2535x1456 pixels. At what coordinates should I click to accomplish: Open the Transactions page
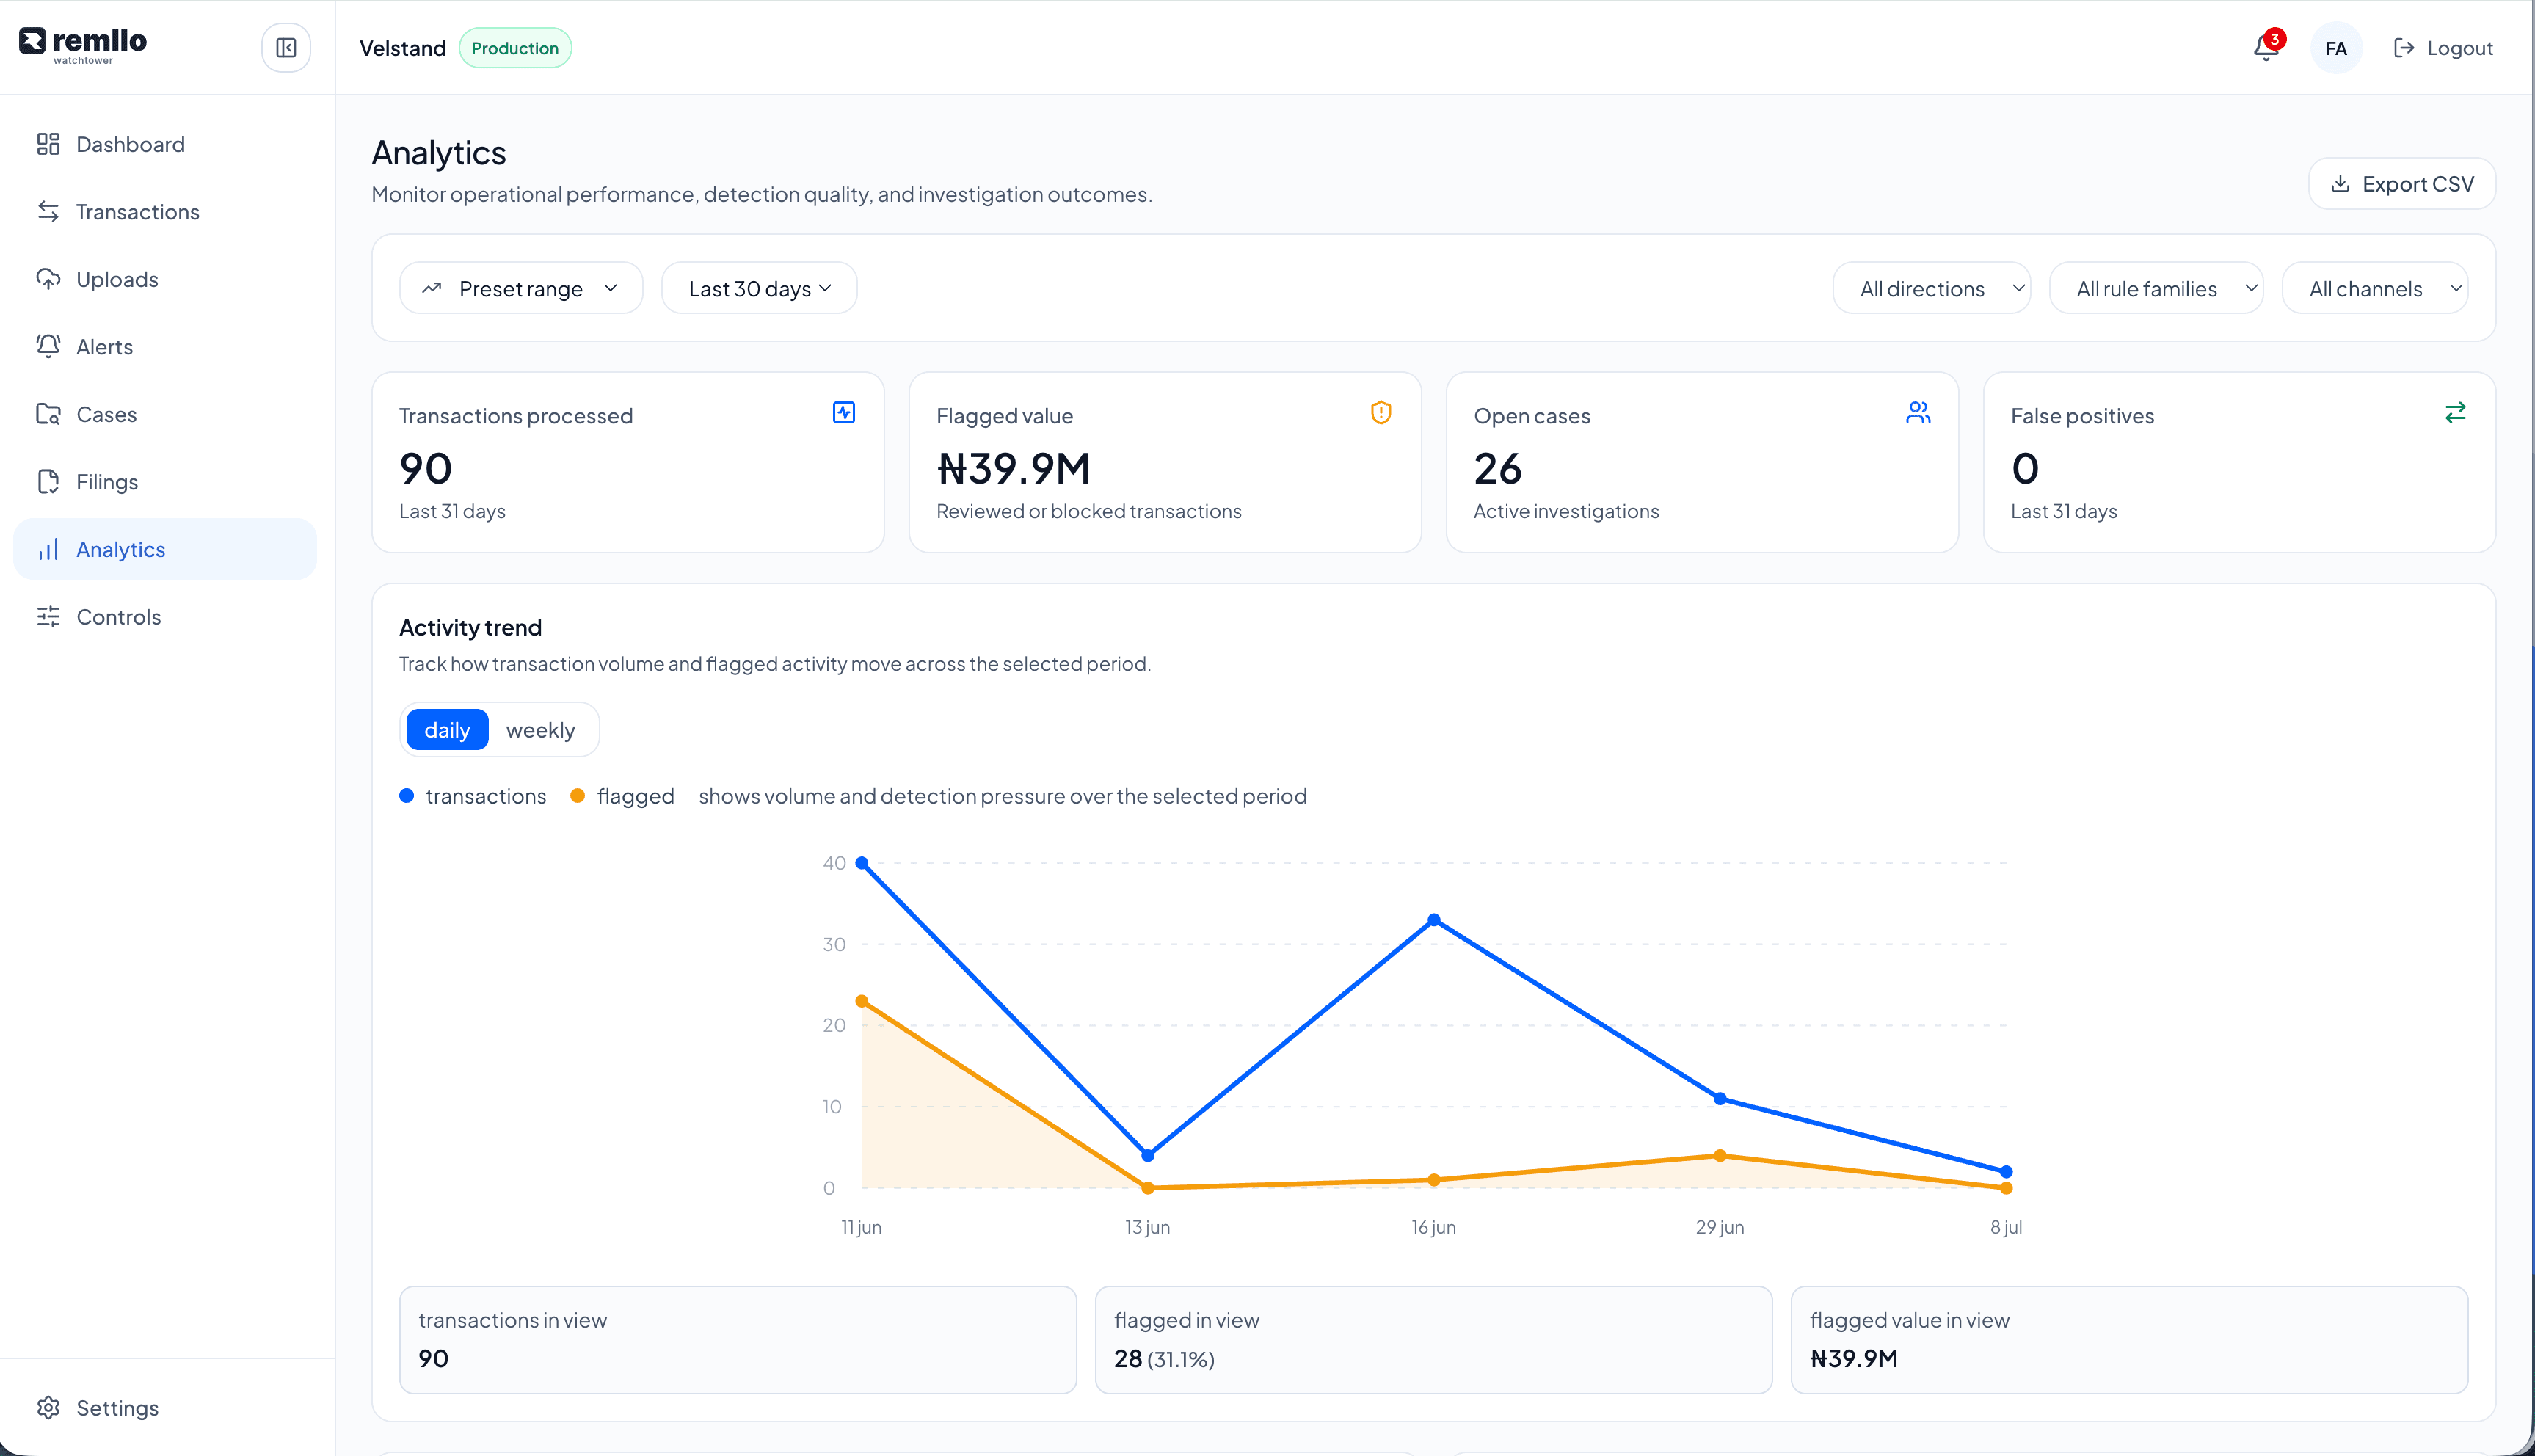[x=165, y=211]
